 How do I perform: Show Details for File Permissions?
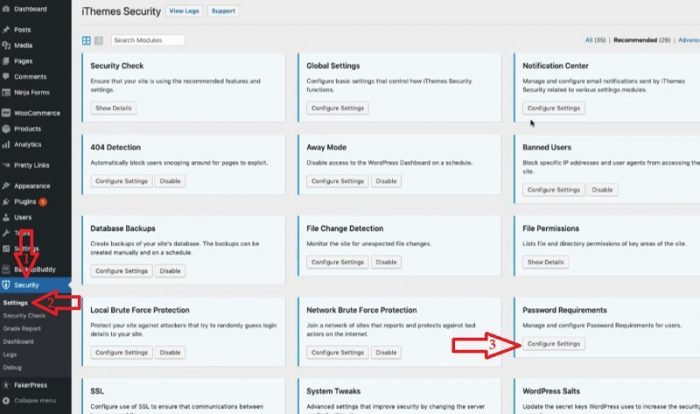(546, 262)
